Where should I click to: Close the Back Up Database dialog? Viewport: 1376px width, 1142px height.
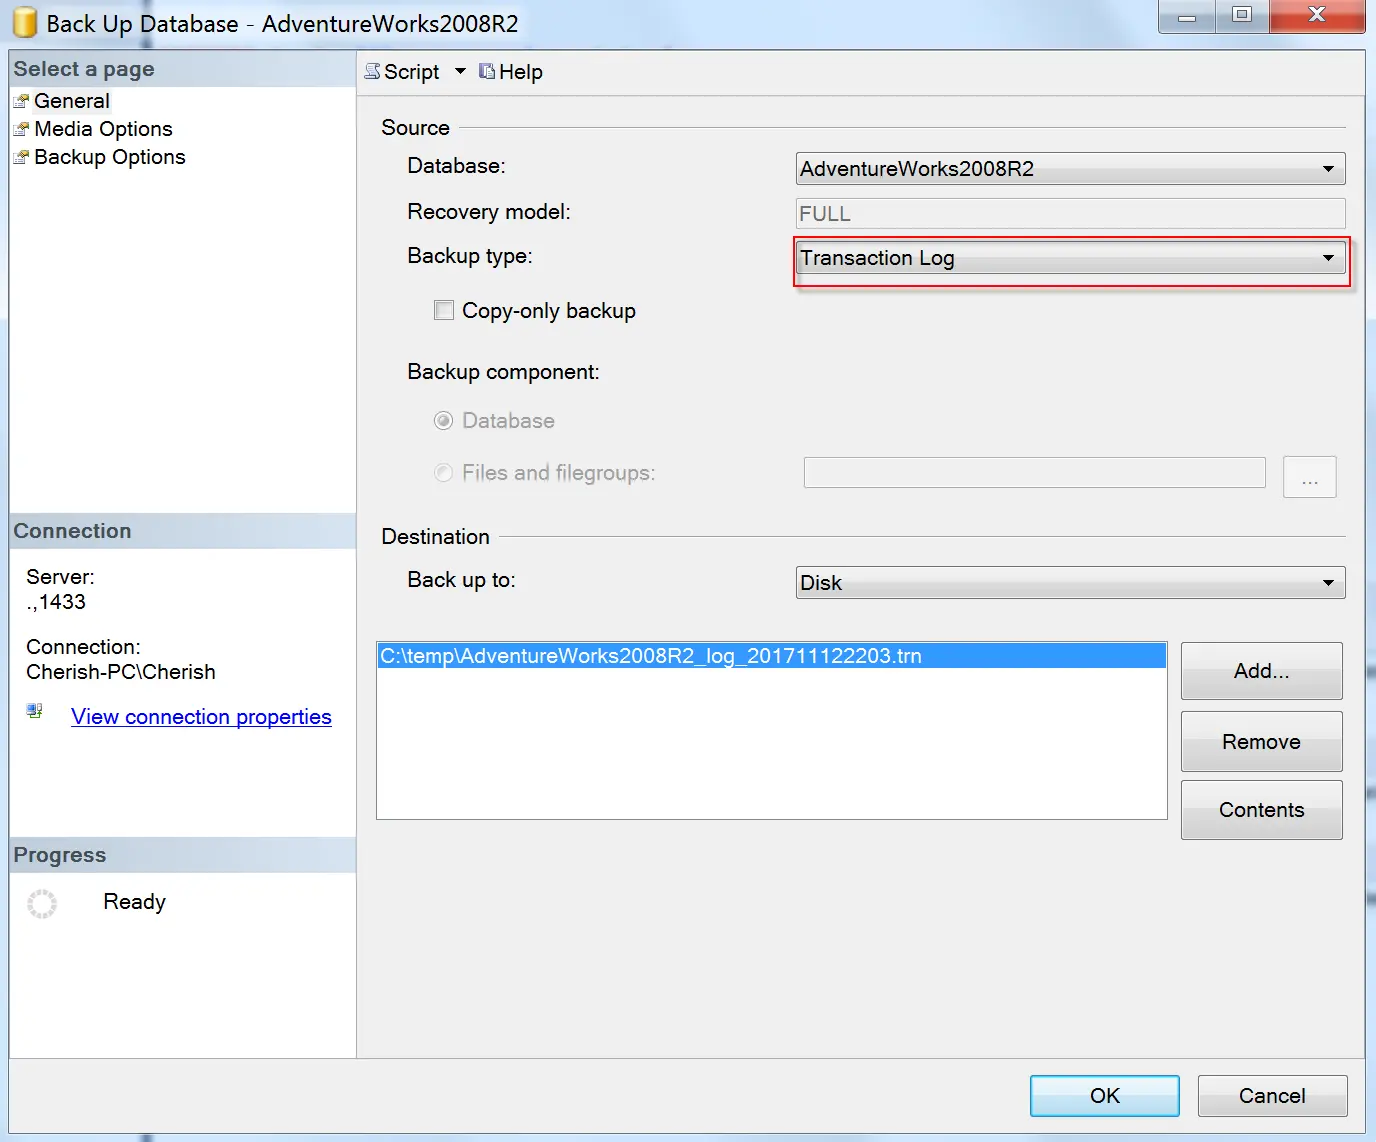[x=1317, y=16]
